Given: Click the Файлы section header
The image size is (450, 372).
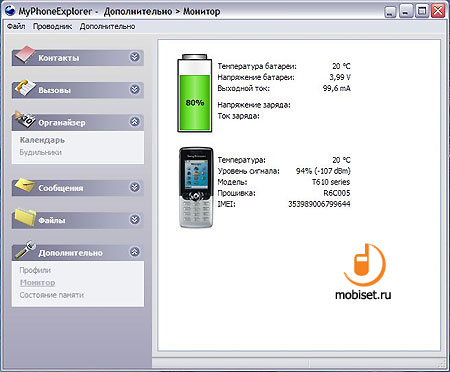Looking at the screenshot, I should (x=78, y=220).
